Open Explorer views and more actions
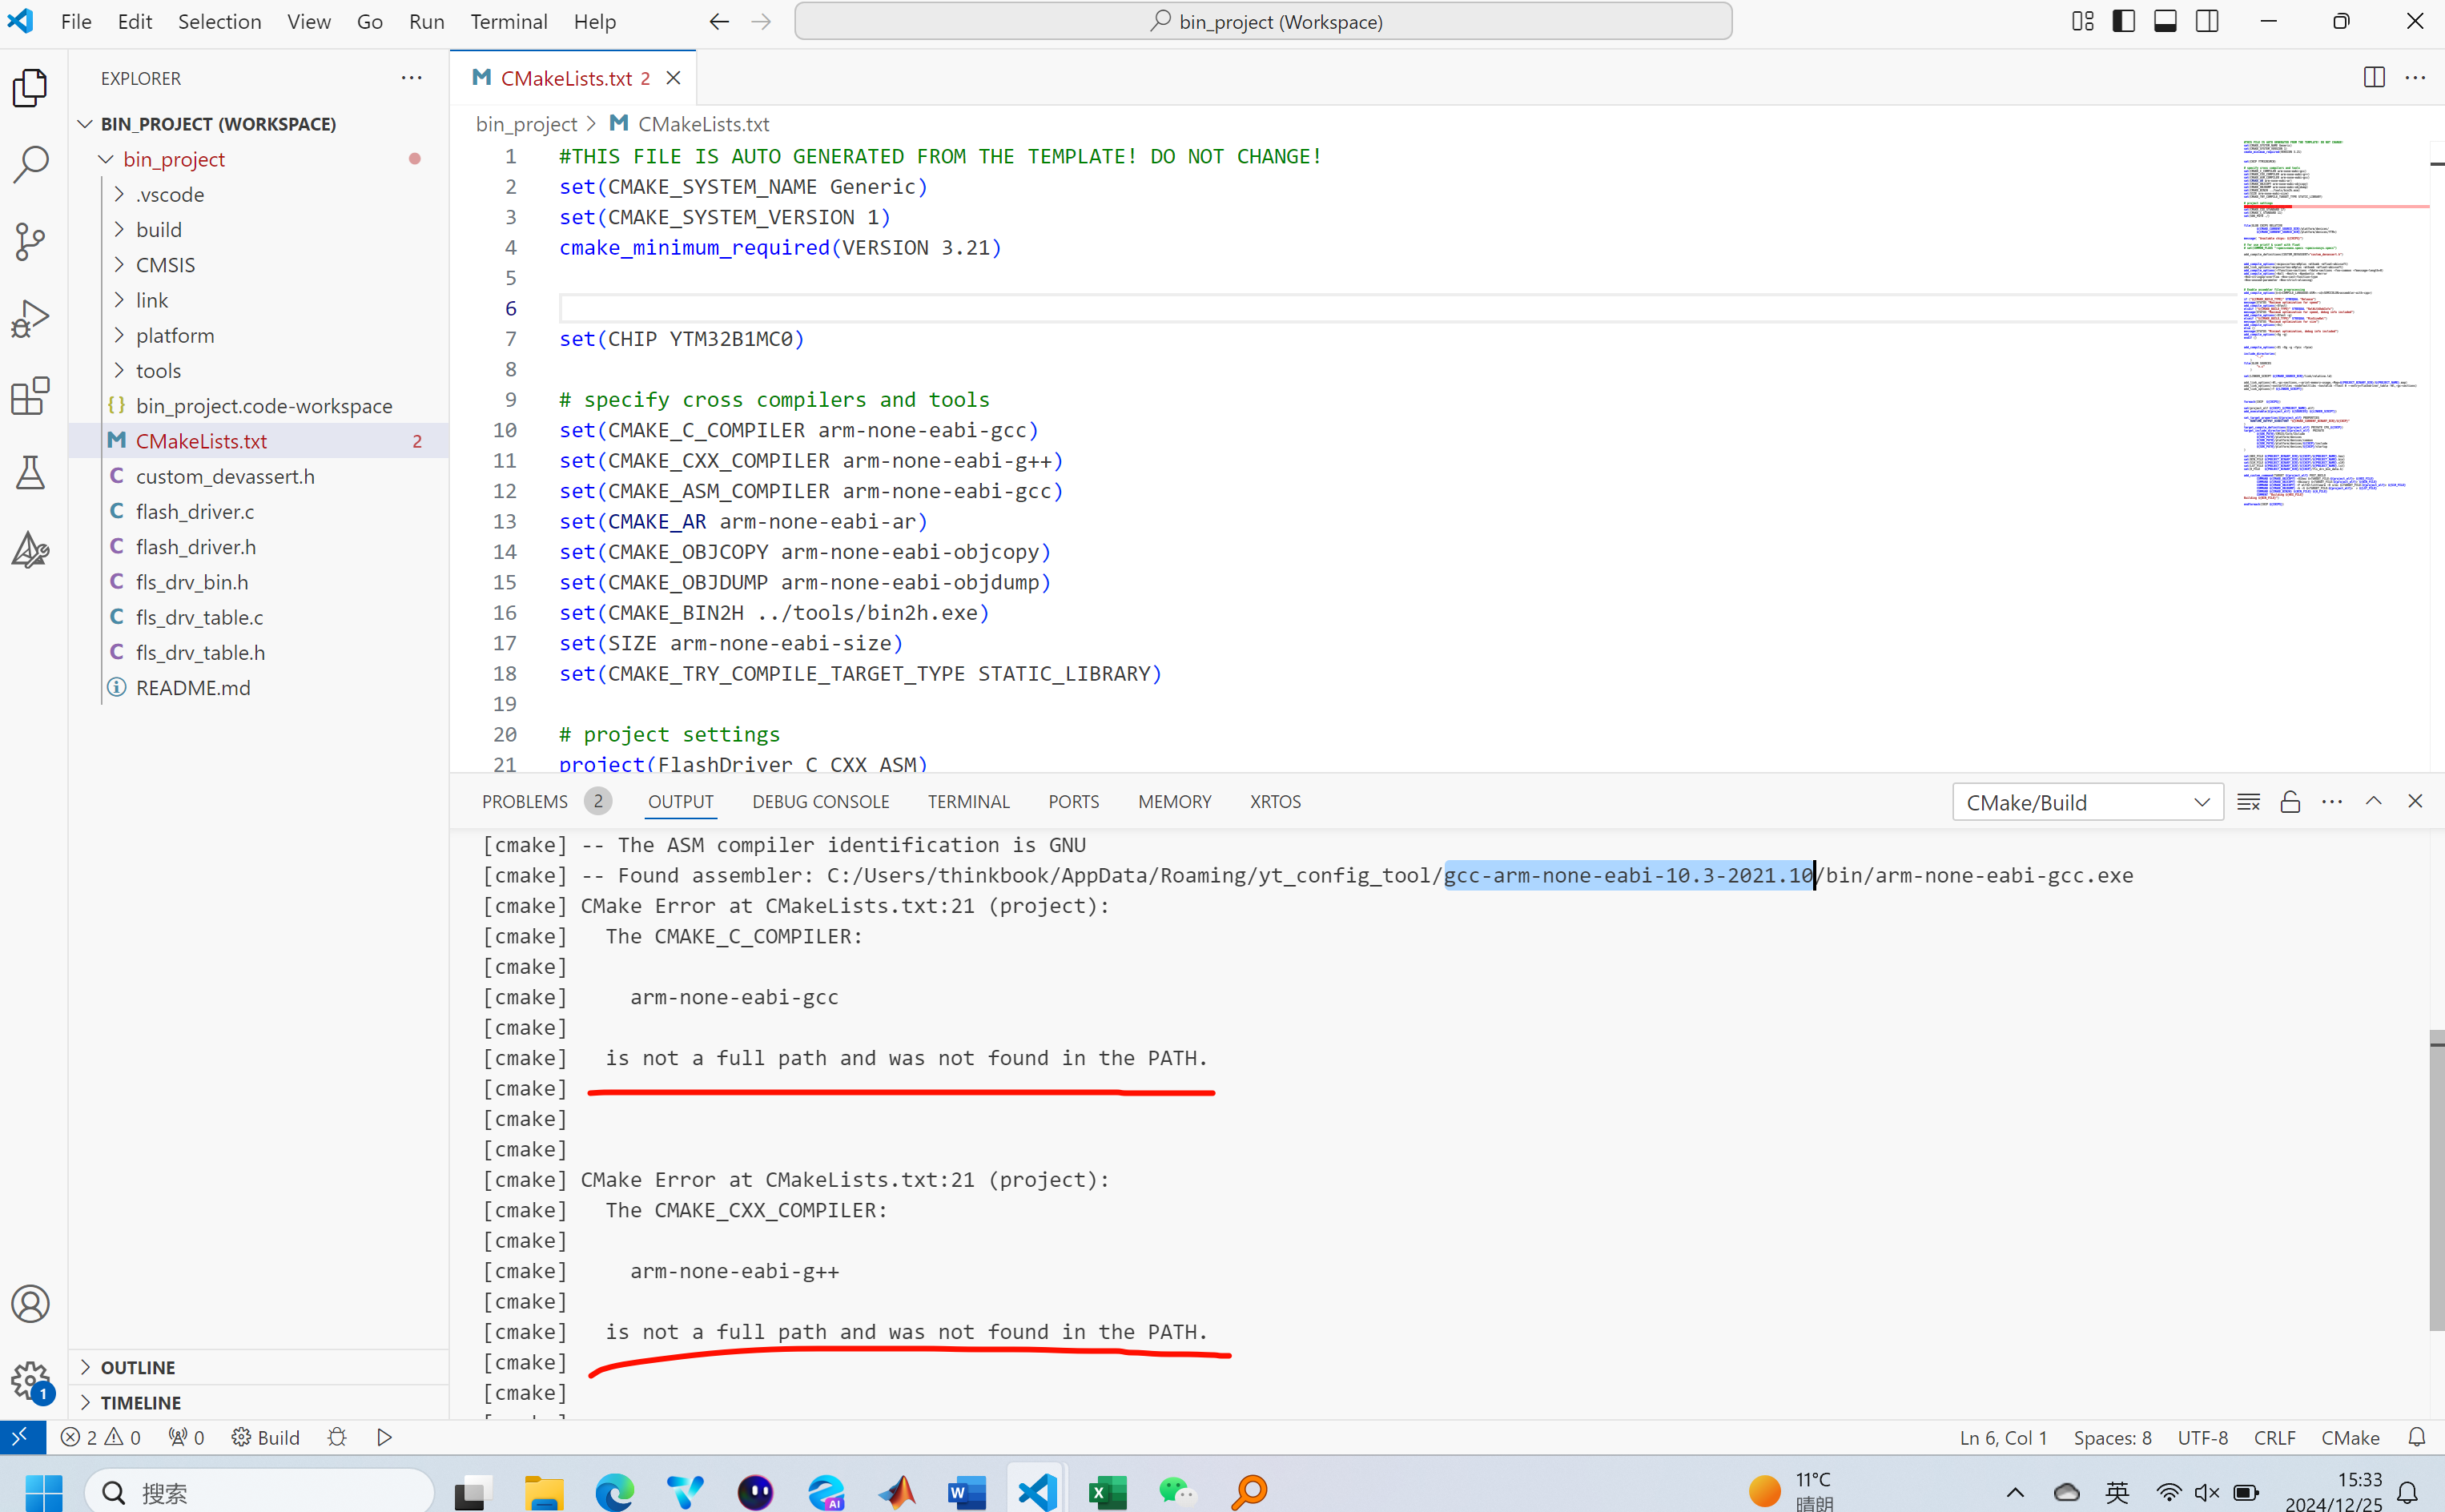This screenshot has width=2445, height=1512. tap(411, 78)
